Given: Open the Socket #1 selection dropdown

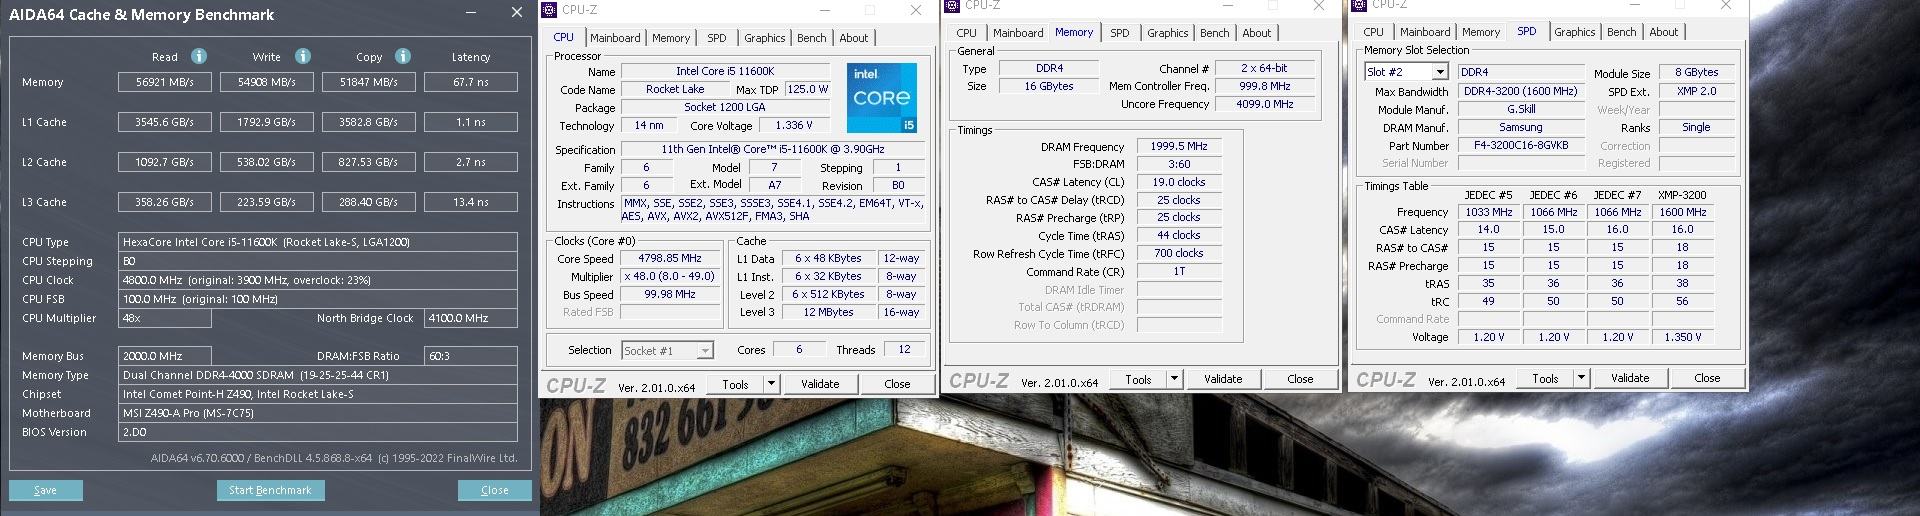Looking at the screenshot, I should coord(705,351).
